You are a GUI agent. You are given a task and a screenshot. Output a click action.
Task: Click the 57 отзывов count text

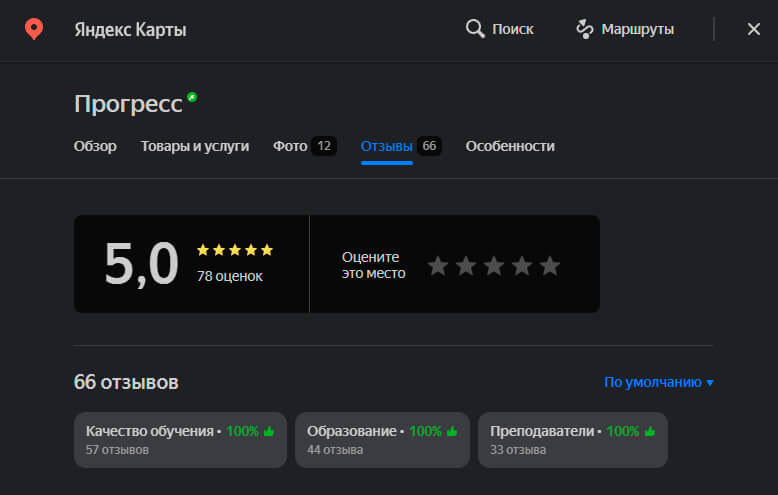pyautogui.click(x=117, y=450)
